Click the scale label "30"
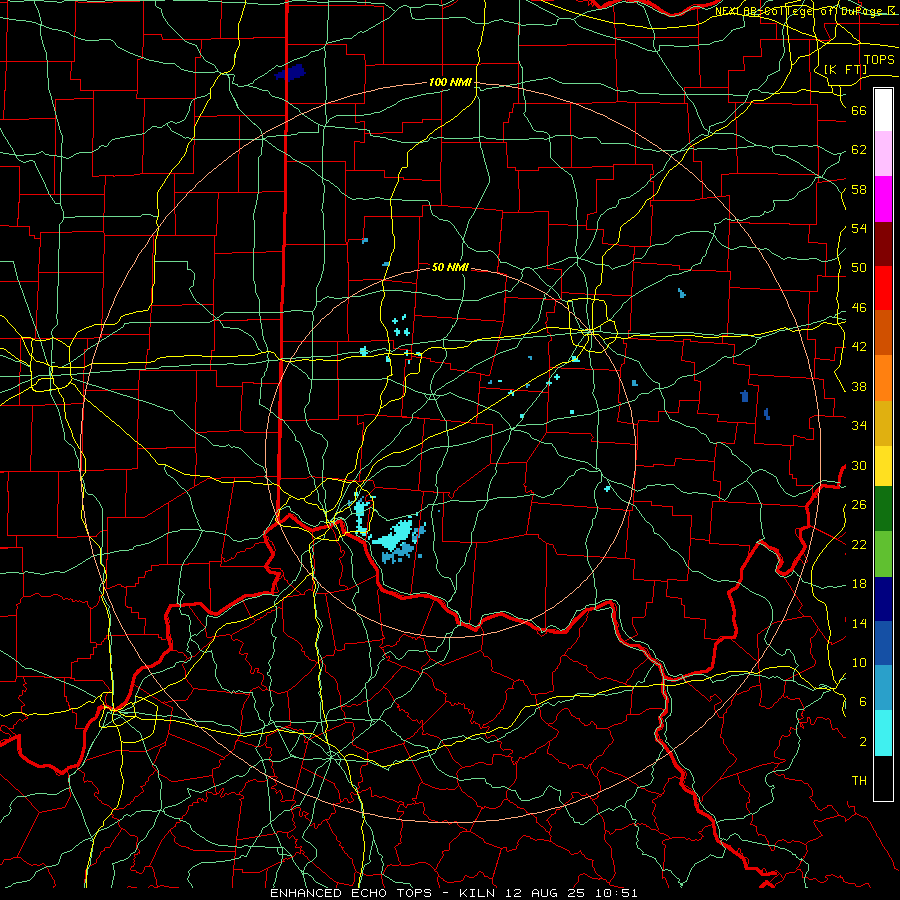 pos(859,465)
